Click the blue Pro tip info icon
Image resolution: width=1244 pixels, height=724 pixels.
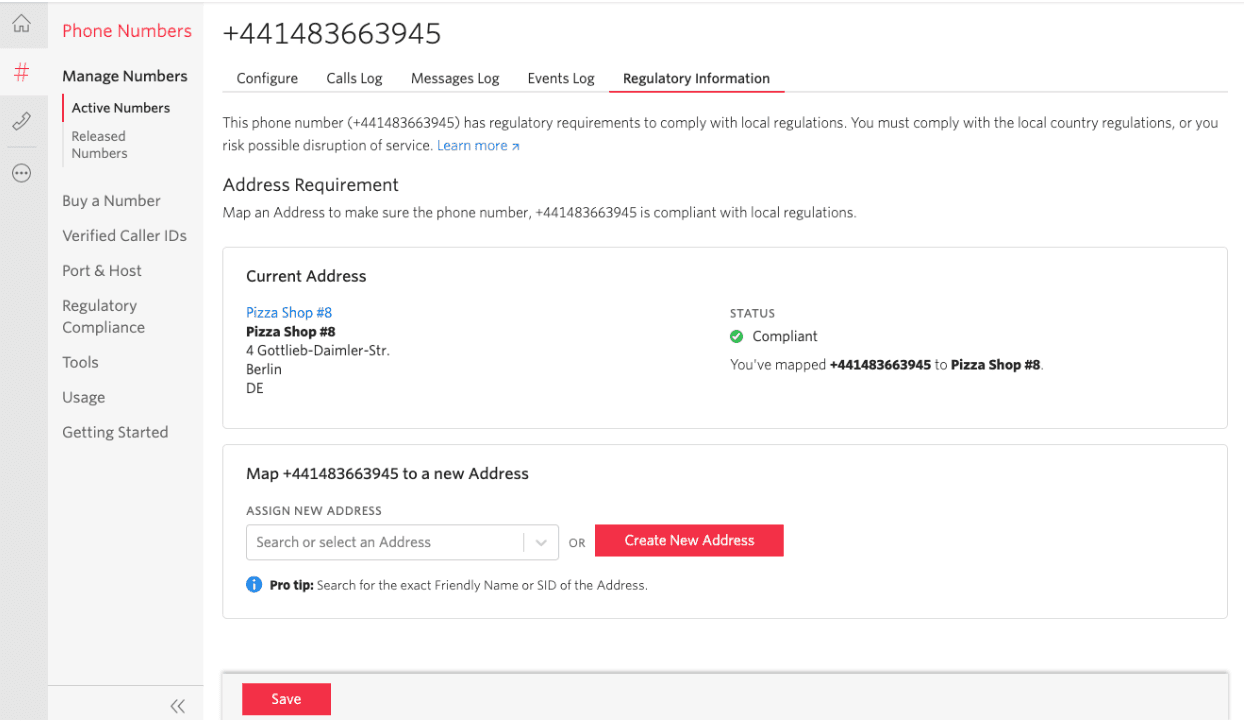254,585
